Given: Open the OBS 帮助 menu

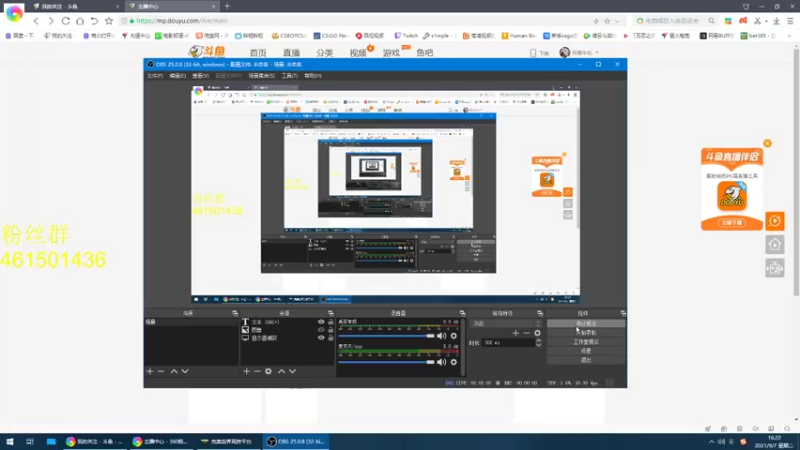Looking at the screenshot, I should 313,76.
